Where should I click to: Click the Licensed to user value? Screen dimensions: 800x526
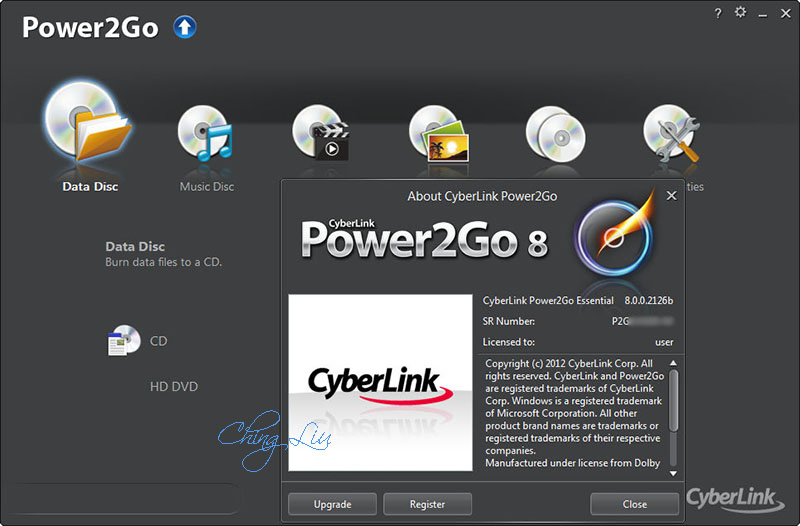(x=664, y=342)
